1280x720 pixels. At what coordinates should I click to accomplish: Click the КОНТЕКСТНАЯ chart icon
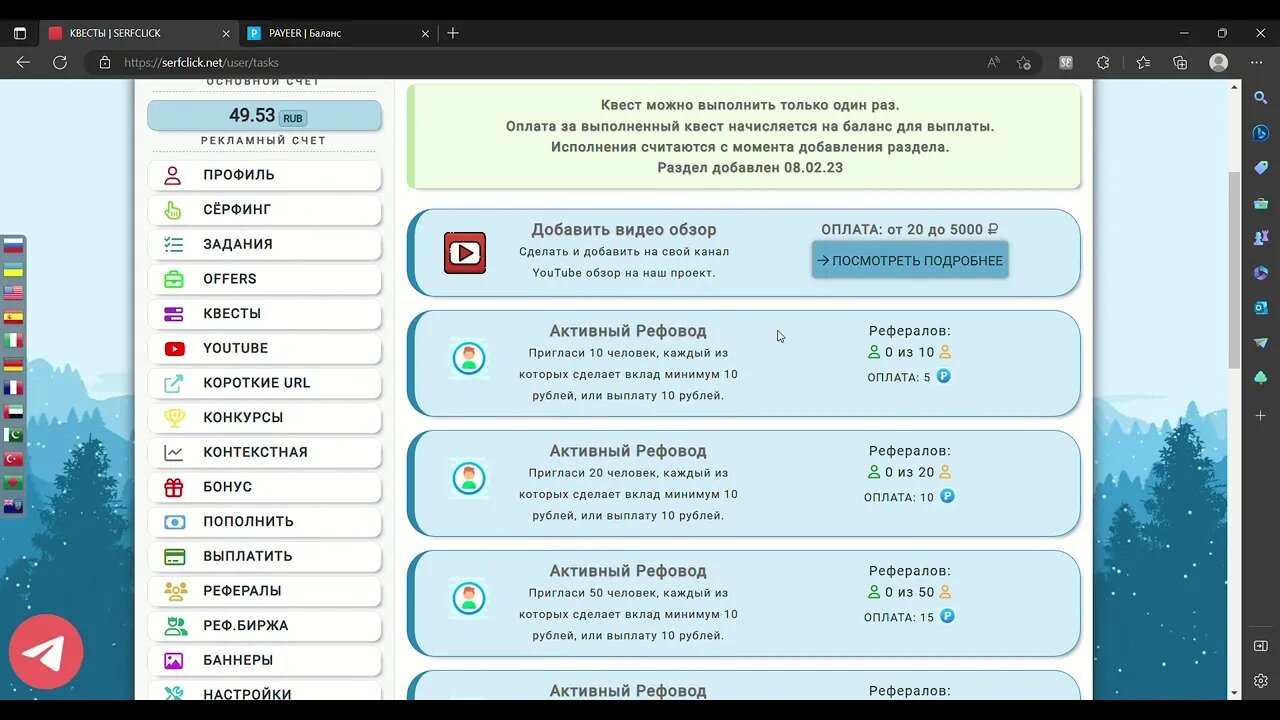(174, 452)
